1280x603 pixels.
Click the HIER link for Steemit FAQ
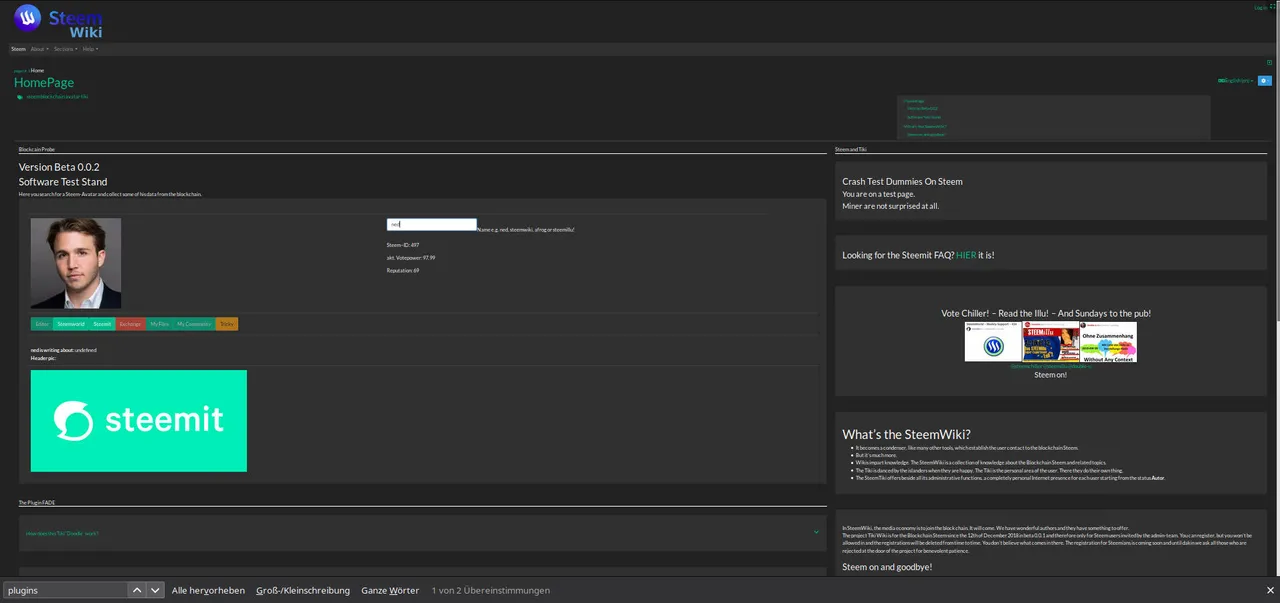click(x=966, y=255)
